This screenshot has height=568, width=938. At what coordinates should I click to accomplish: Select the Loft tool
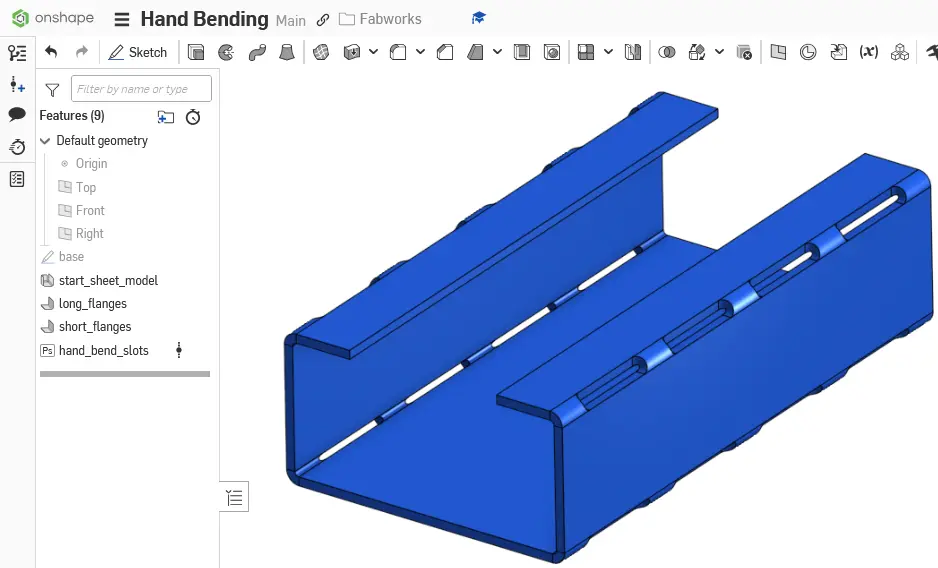click(286, 52)
